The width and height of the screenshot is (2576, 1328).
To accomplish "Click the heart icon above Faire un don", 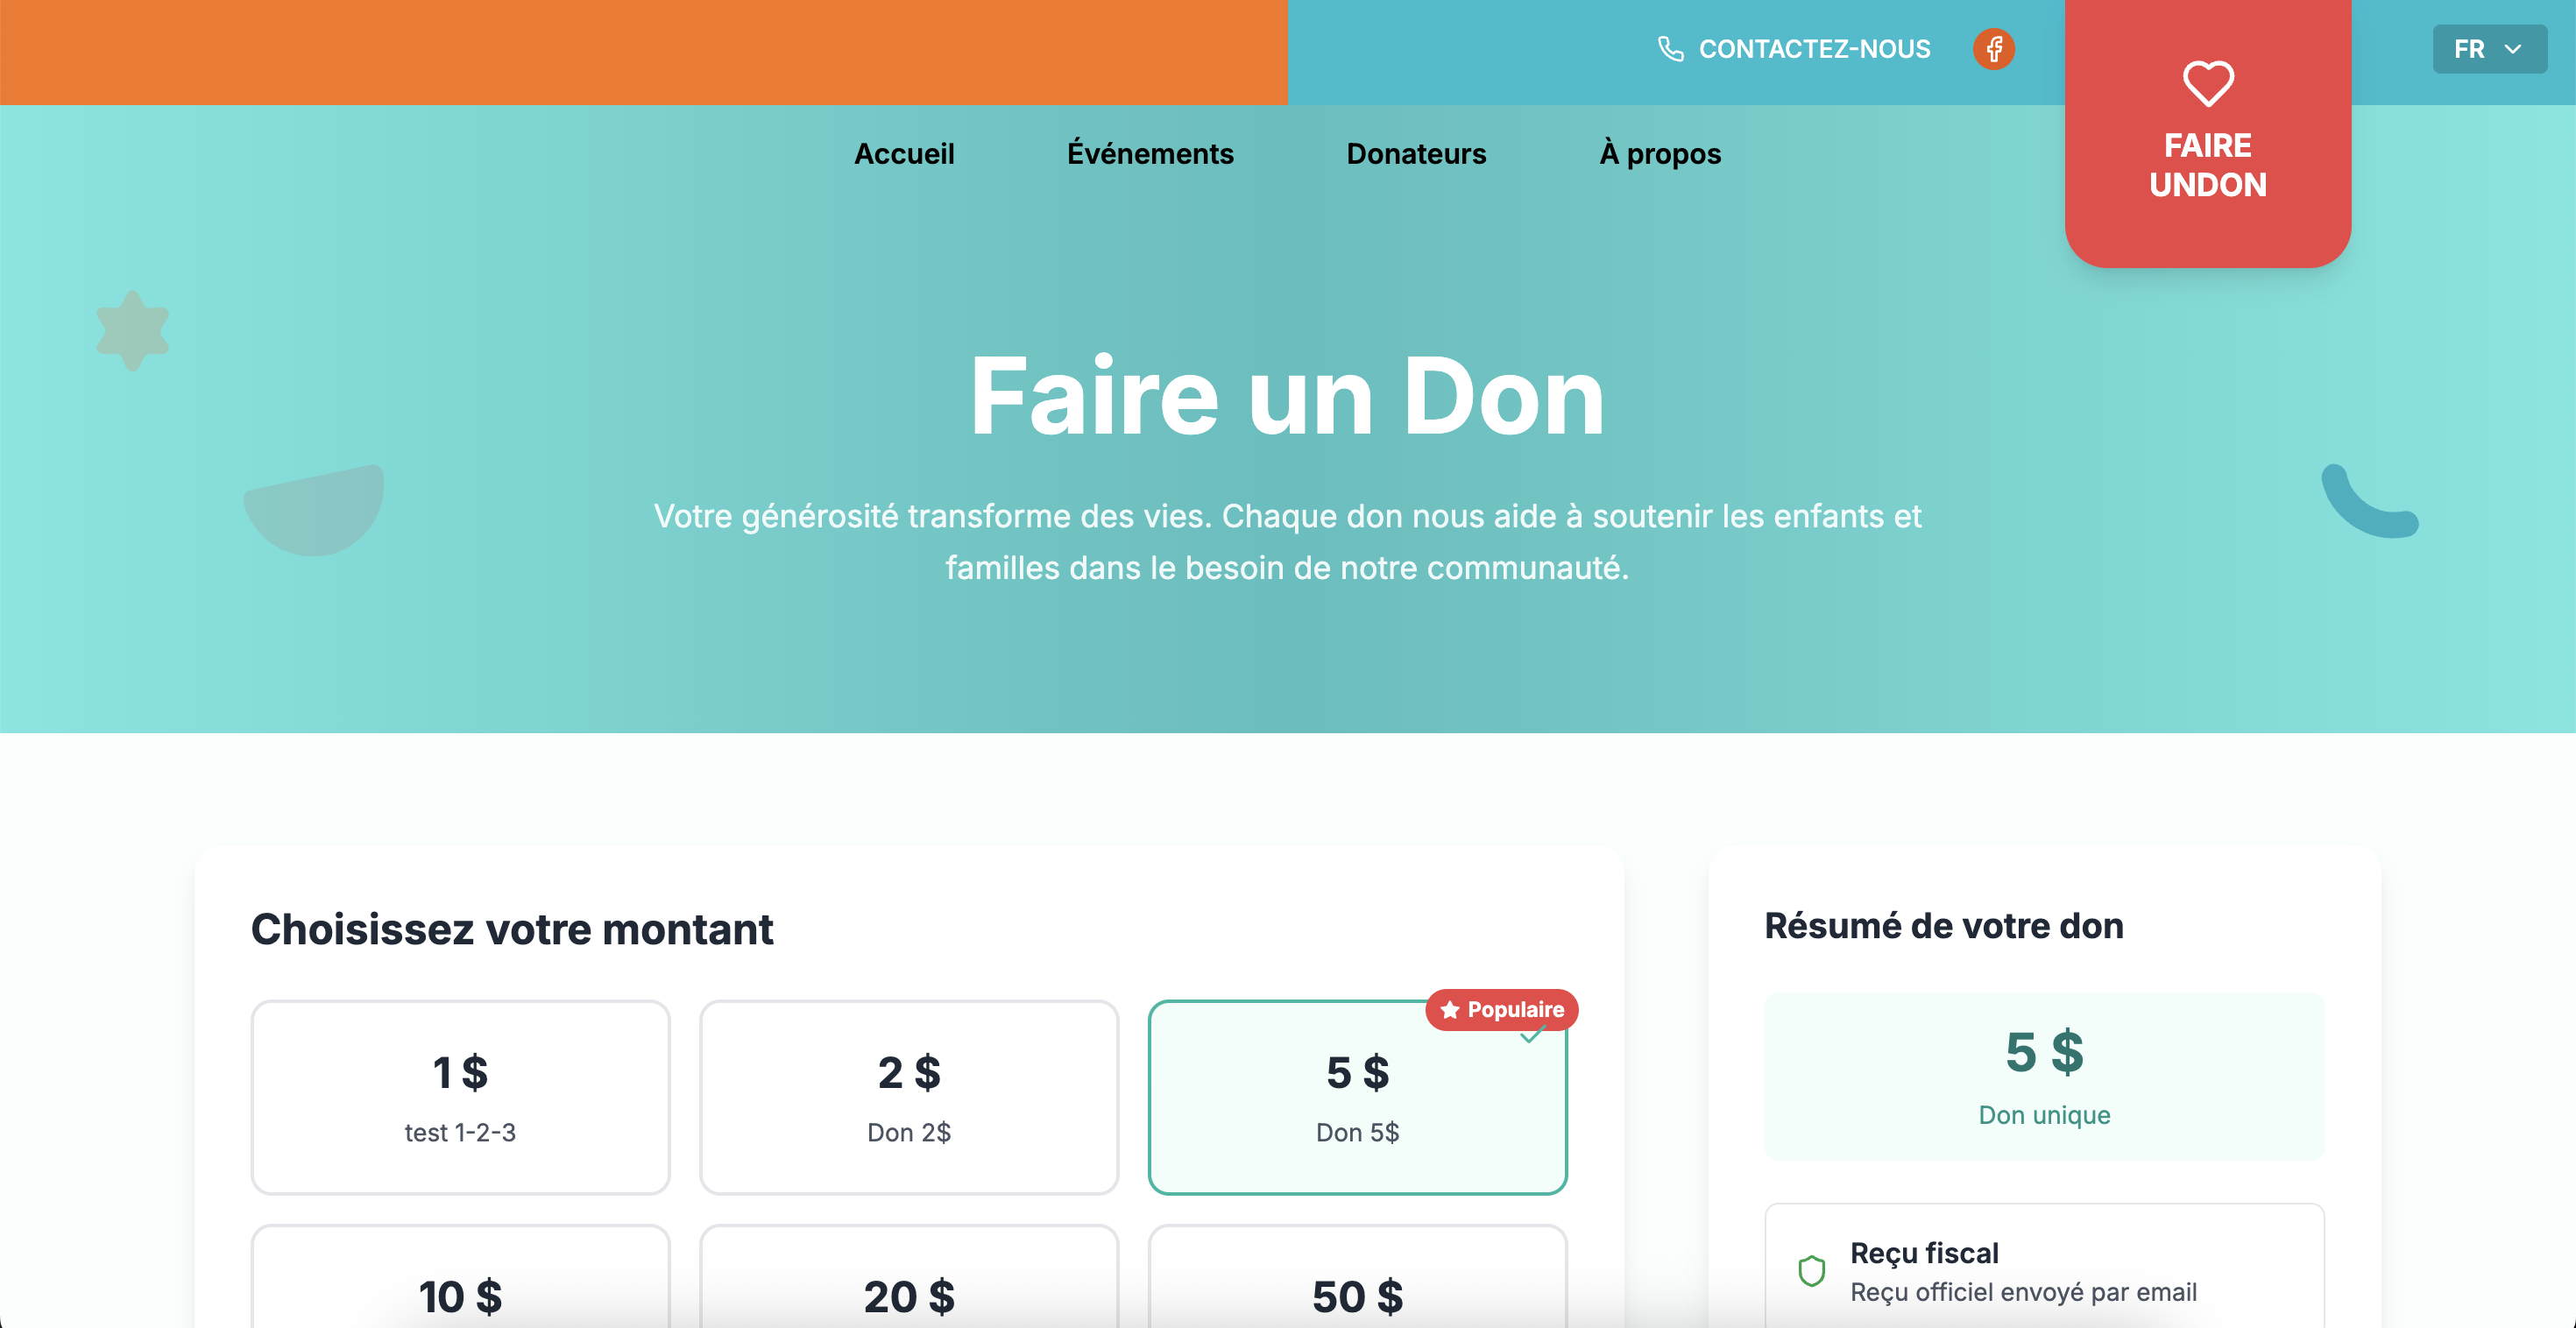I will click(x=2207, y=83).
